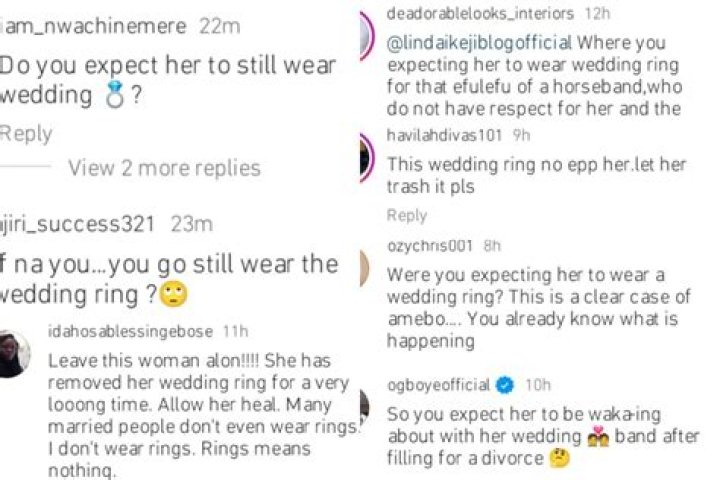This screenshot has height=480, width=720.
Task: Open the deadorablelooks_interiors username link
Action: click(480, 13)
